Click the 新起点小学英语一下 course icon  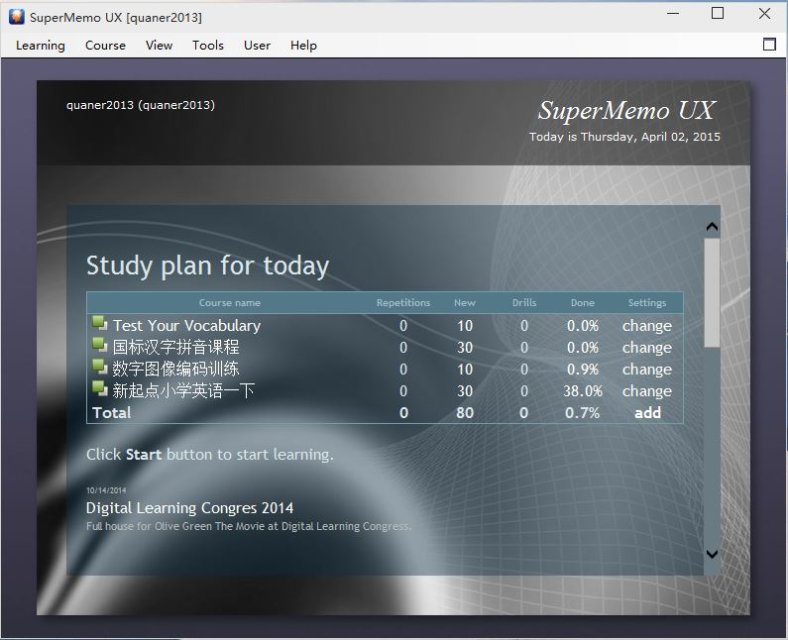100,388
